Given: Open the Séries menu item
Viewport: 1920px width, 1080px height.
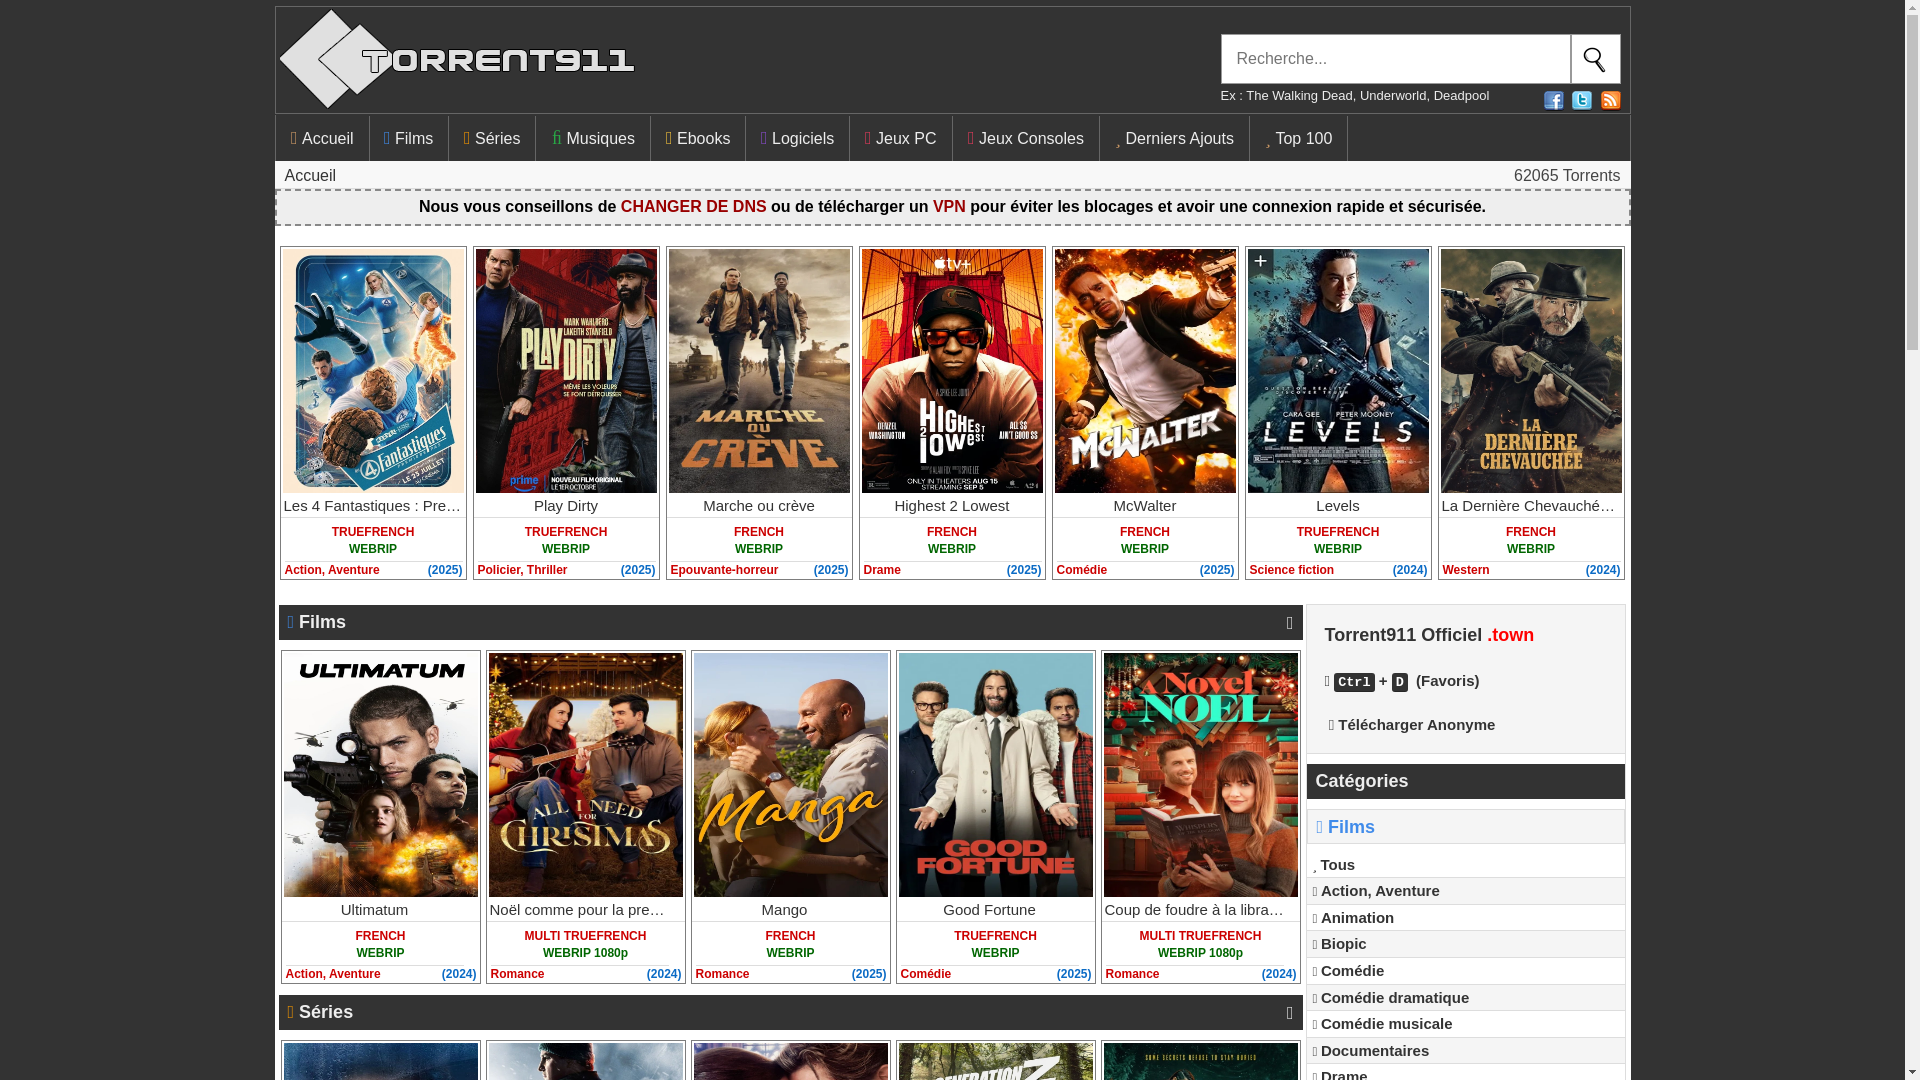Looking at the screenshot, I should tap(492, 138).
